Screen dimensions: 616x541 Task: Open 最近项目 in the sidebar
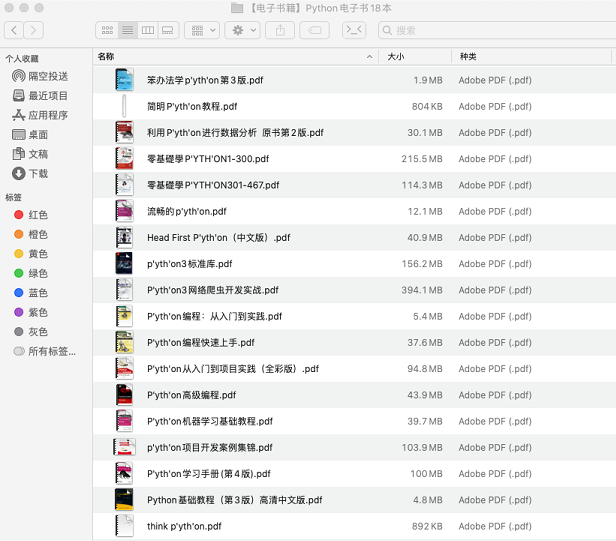pos(40,95)
